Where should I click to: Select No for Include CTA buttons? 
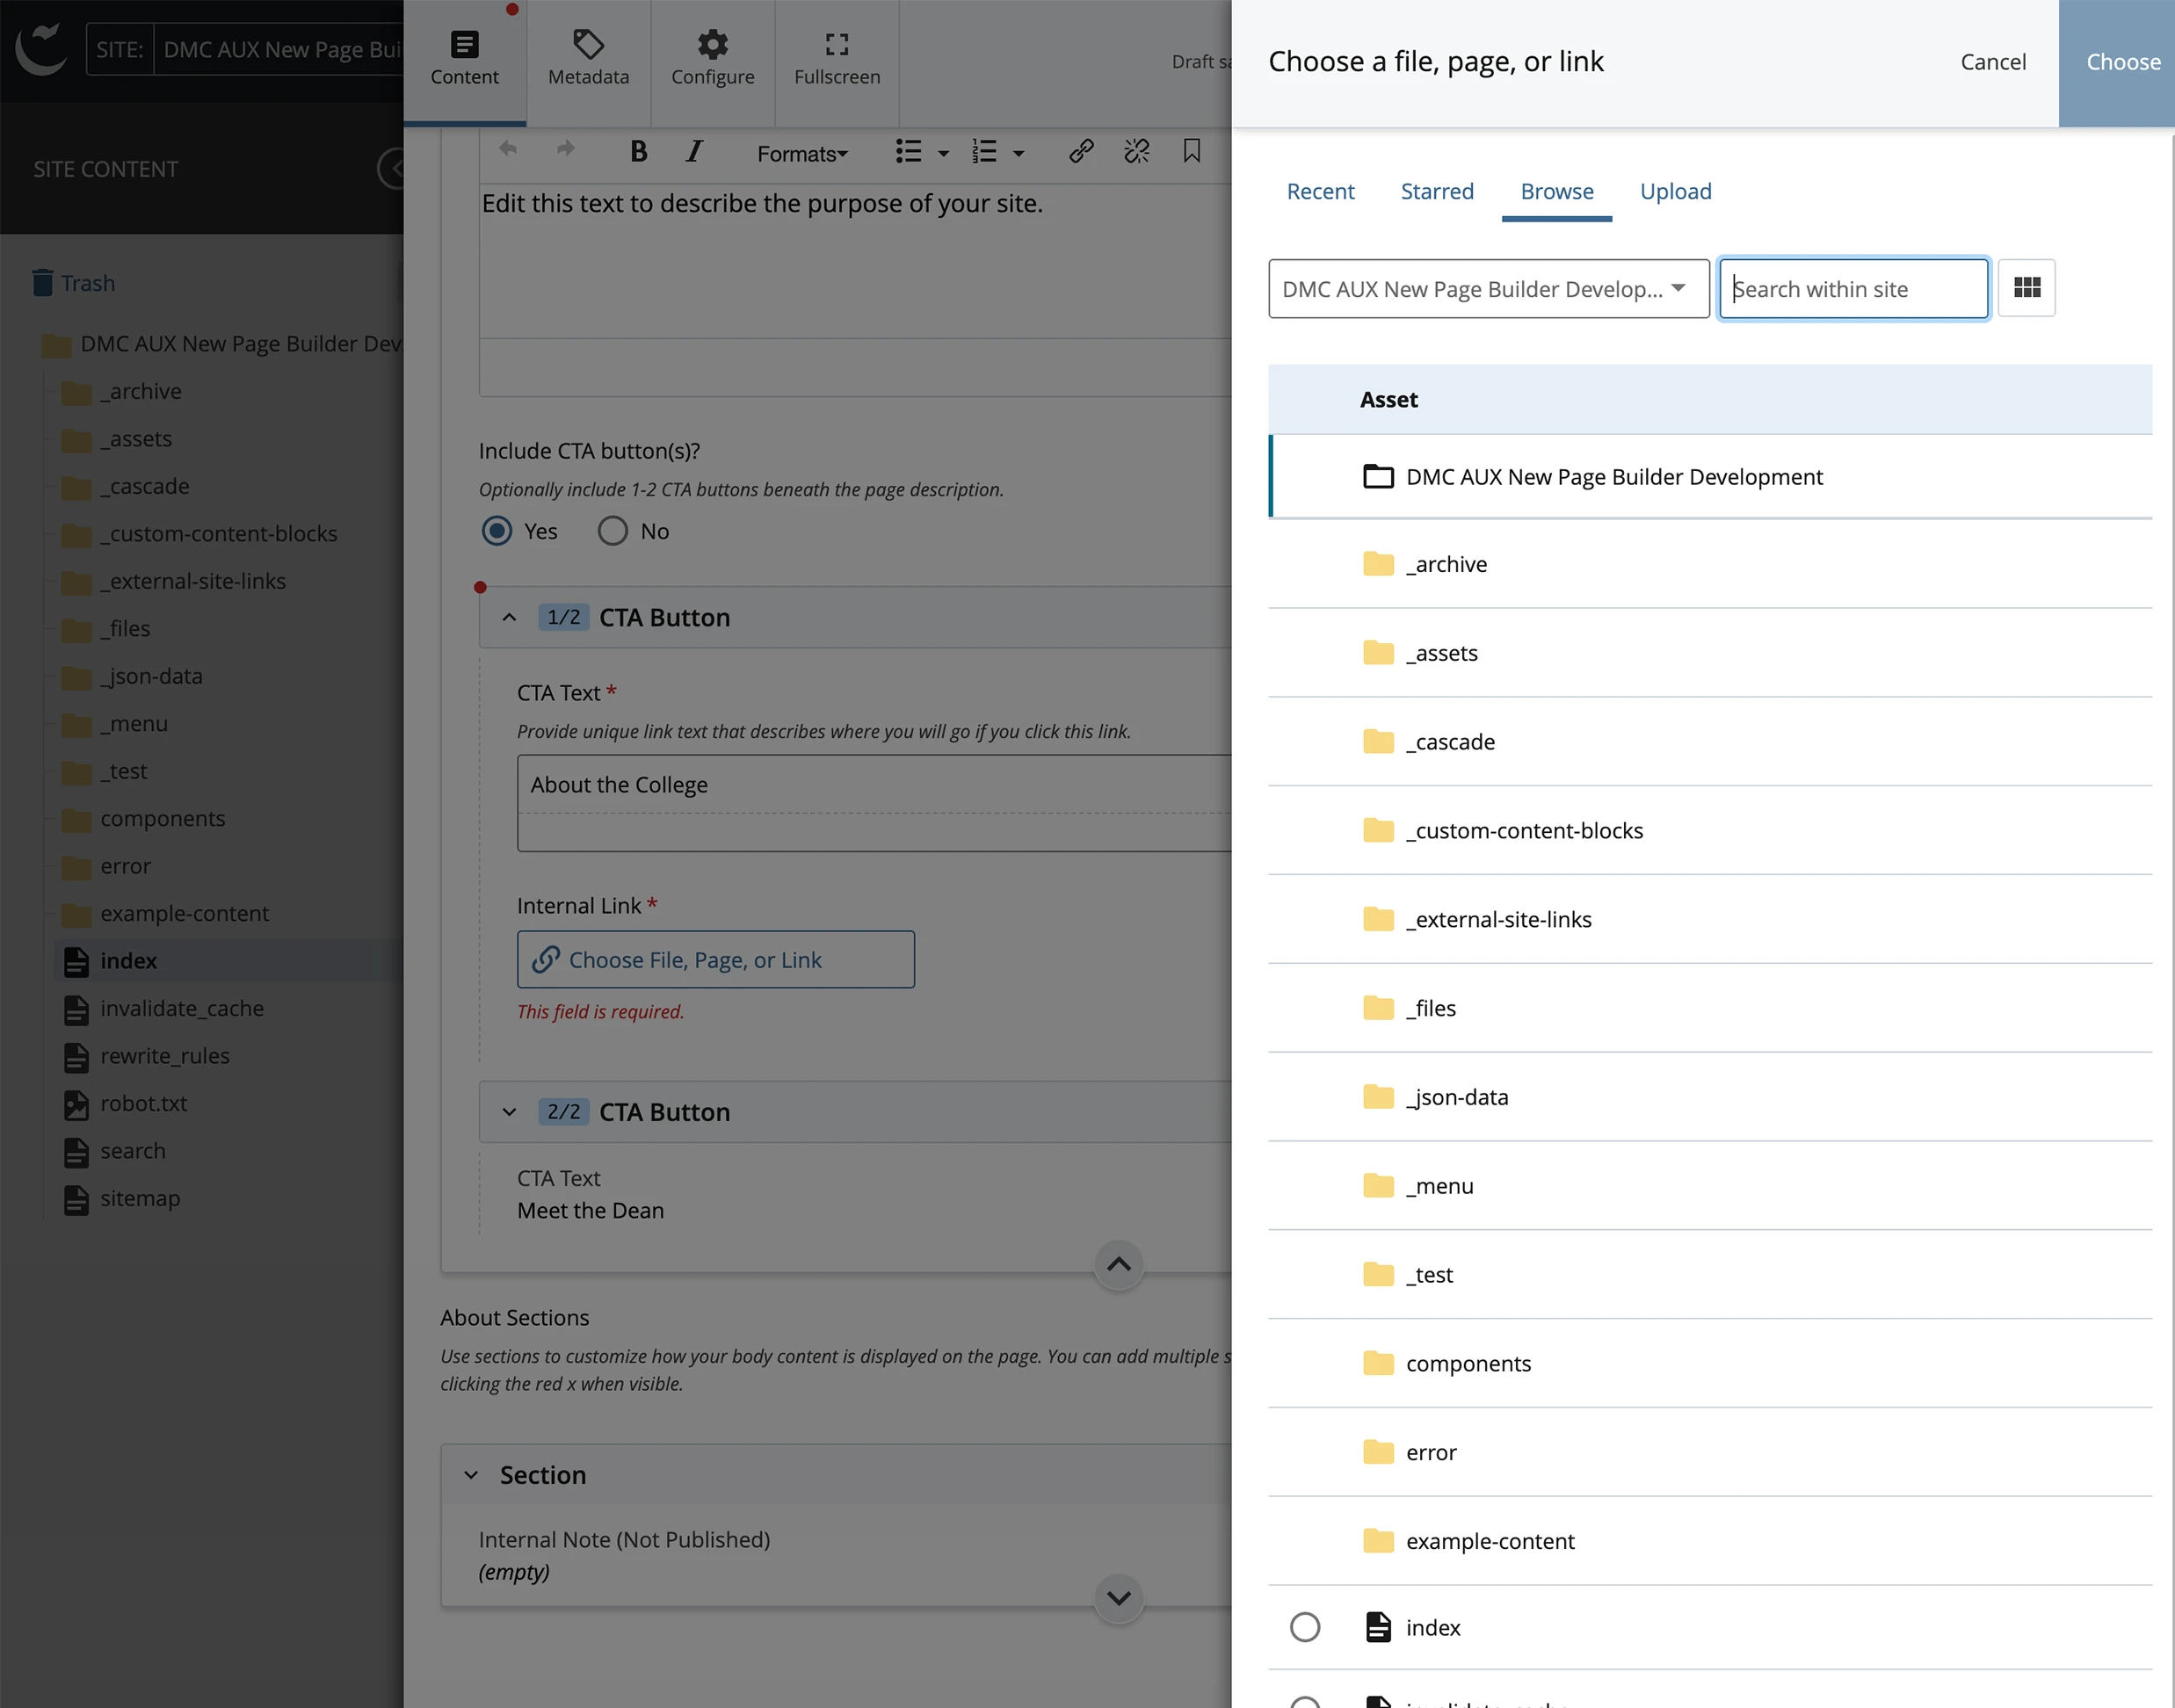(612, 531)
